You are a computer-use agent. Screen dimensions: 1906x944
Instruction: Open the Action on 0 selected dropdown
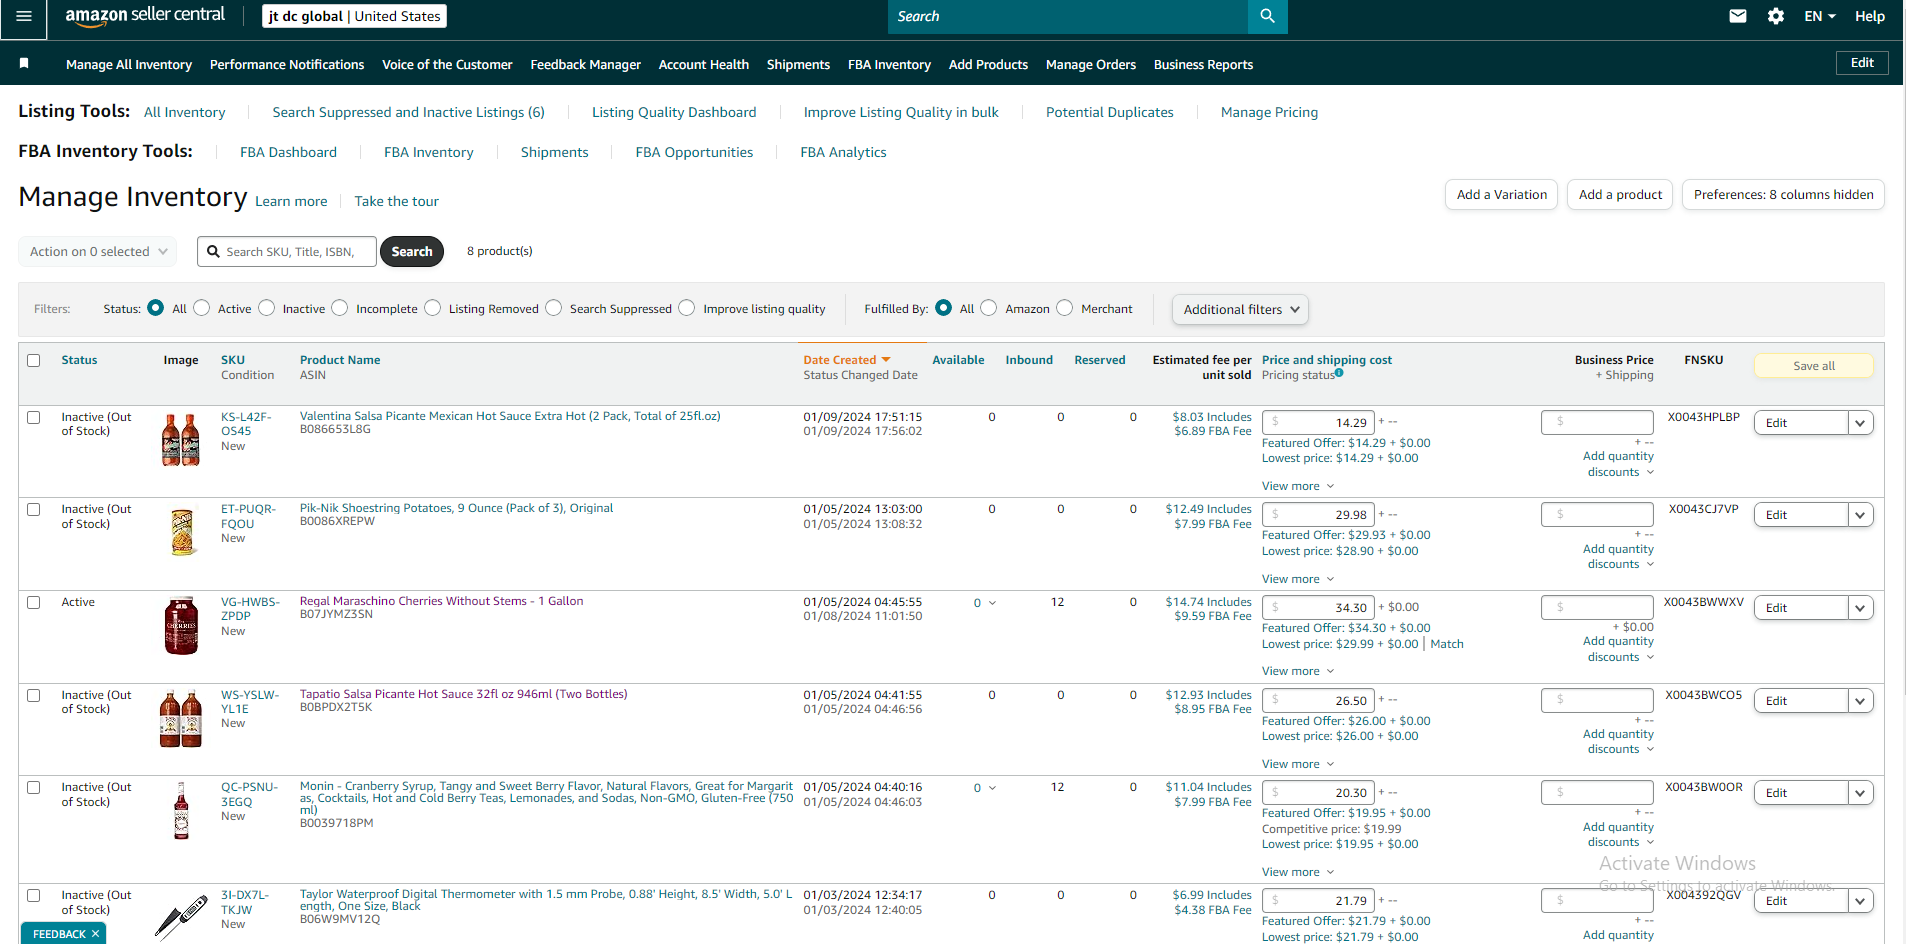98,252
